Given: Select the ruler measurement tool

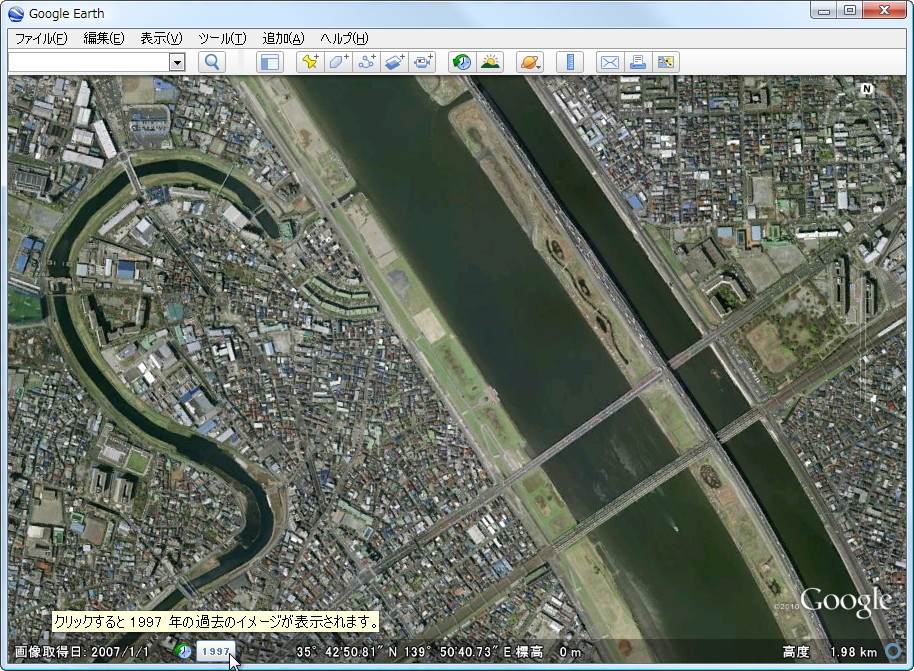Looking at the screenshot, I should point(570,62).
